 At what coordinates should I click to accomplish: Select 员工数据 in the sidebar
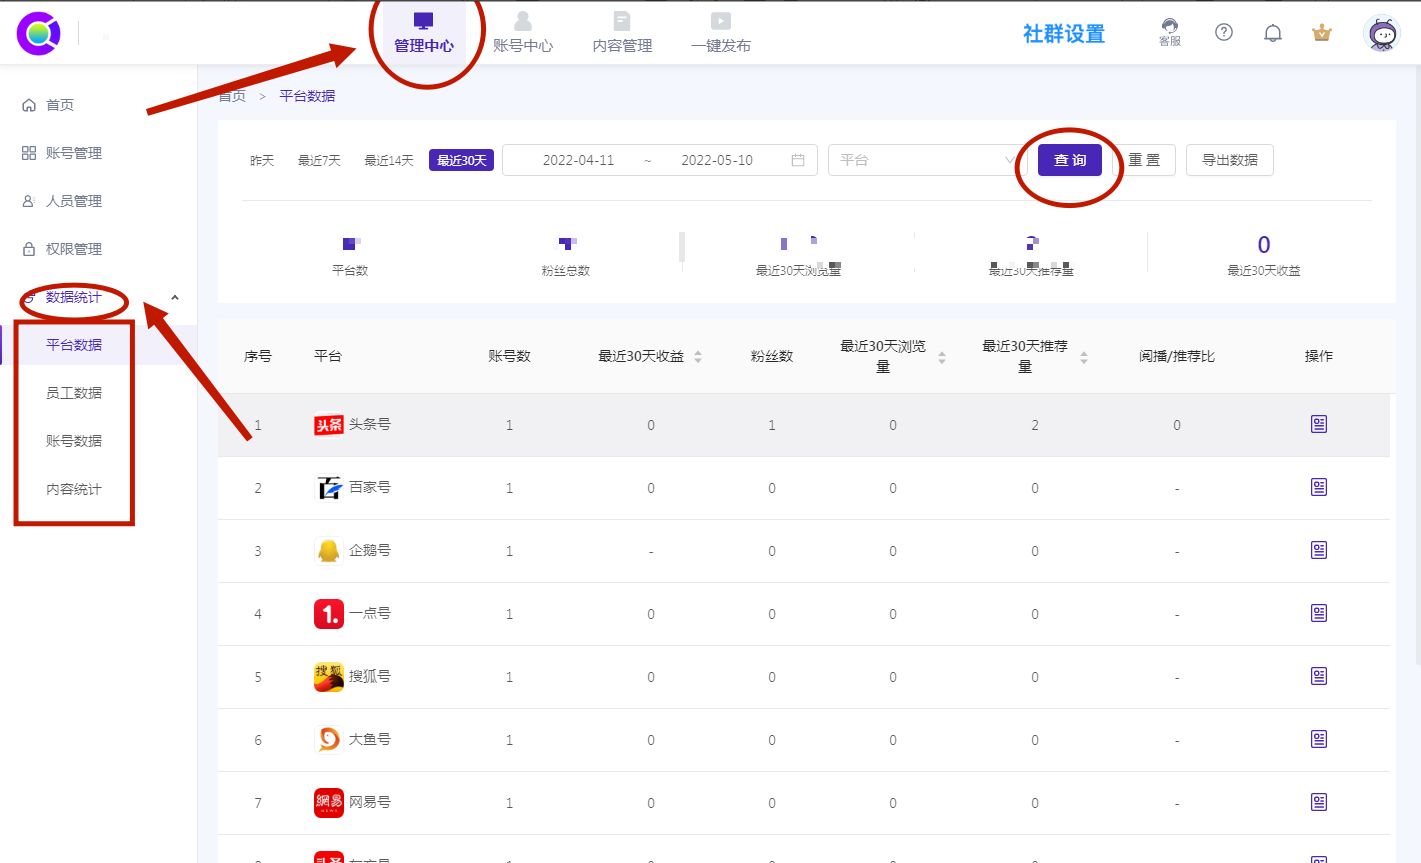tap(75, 392)
